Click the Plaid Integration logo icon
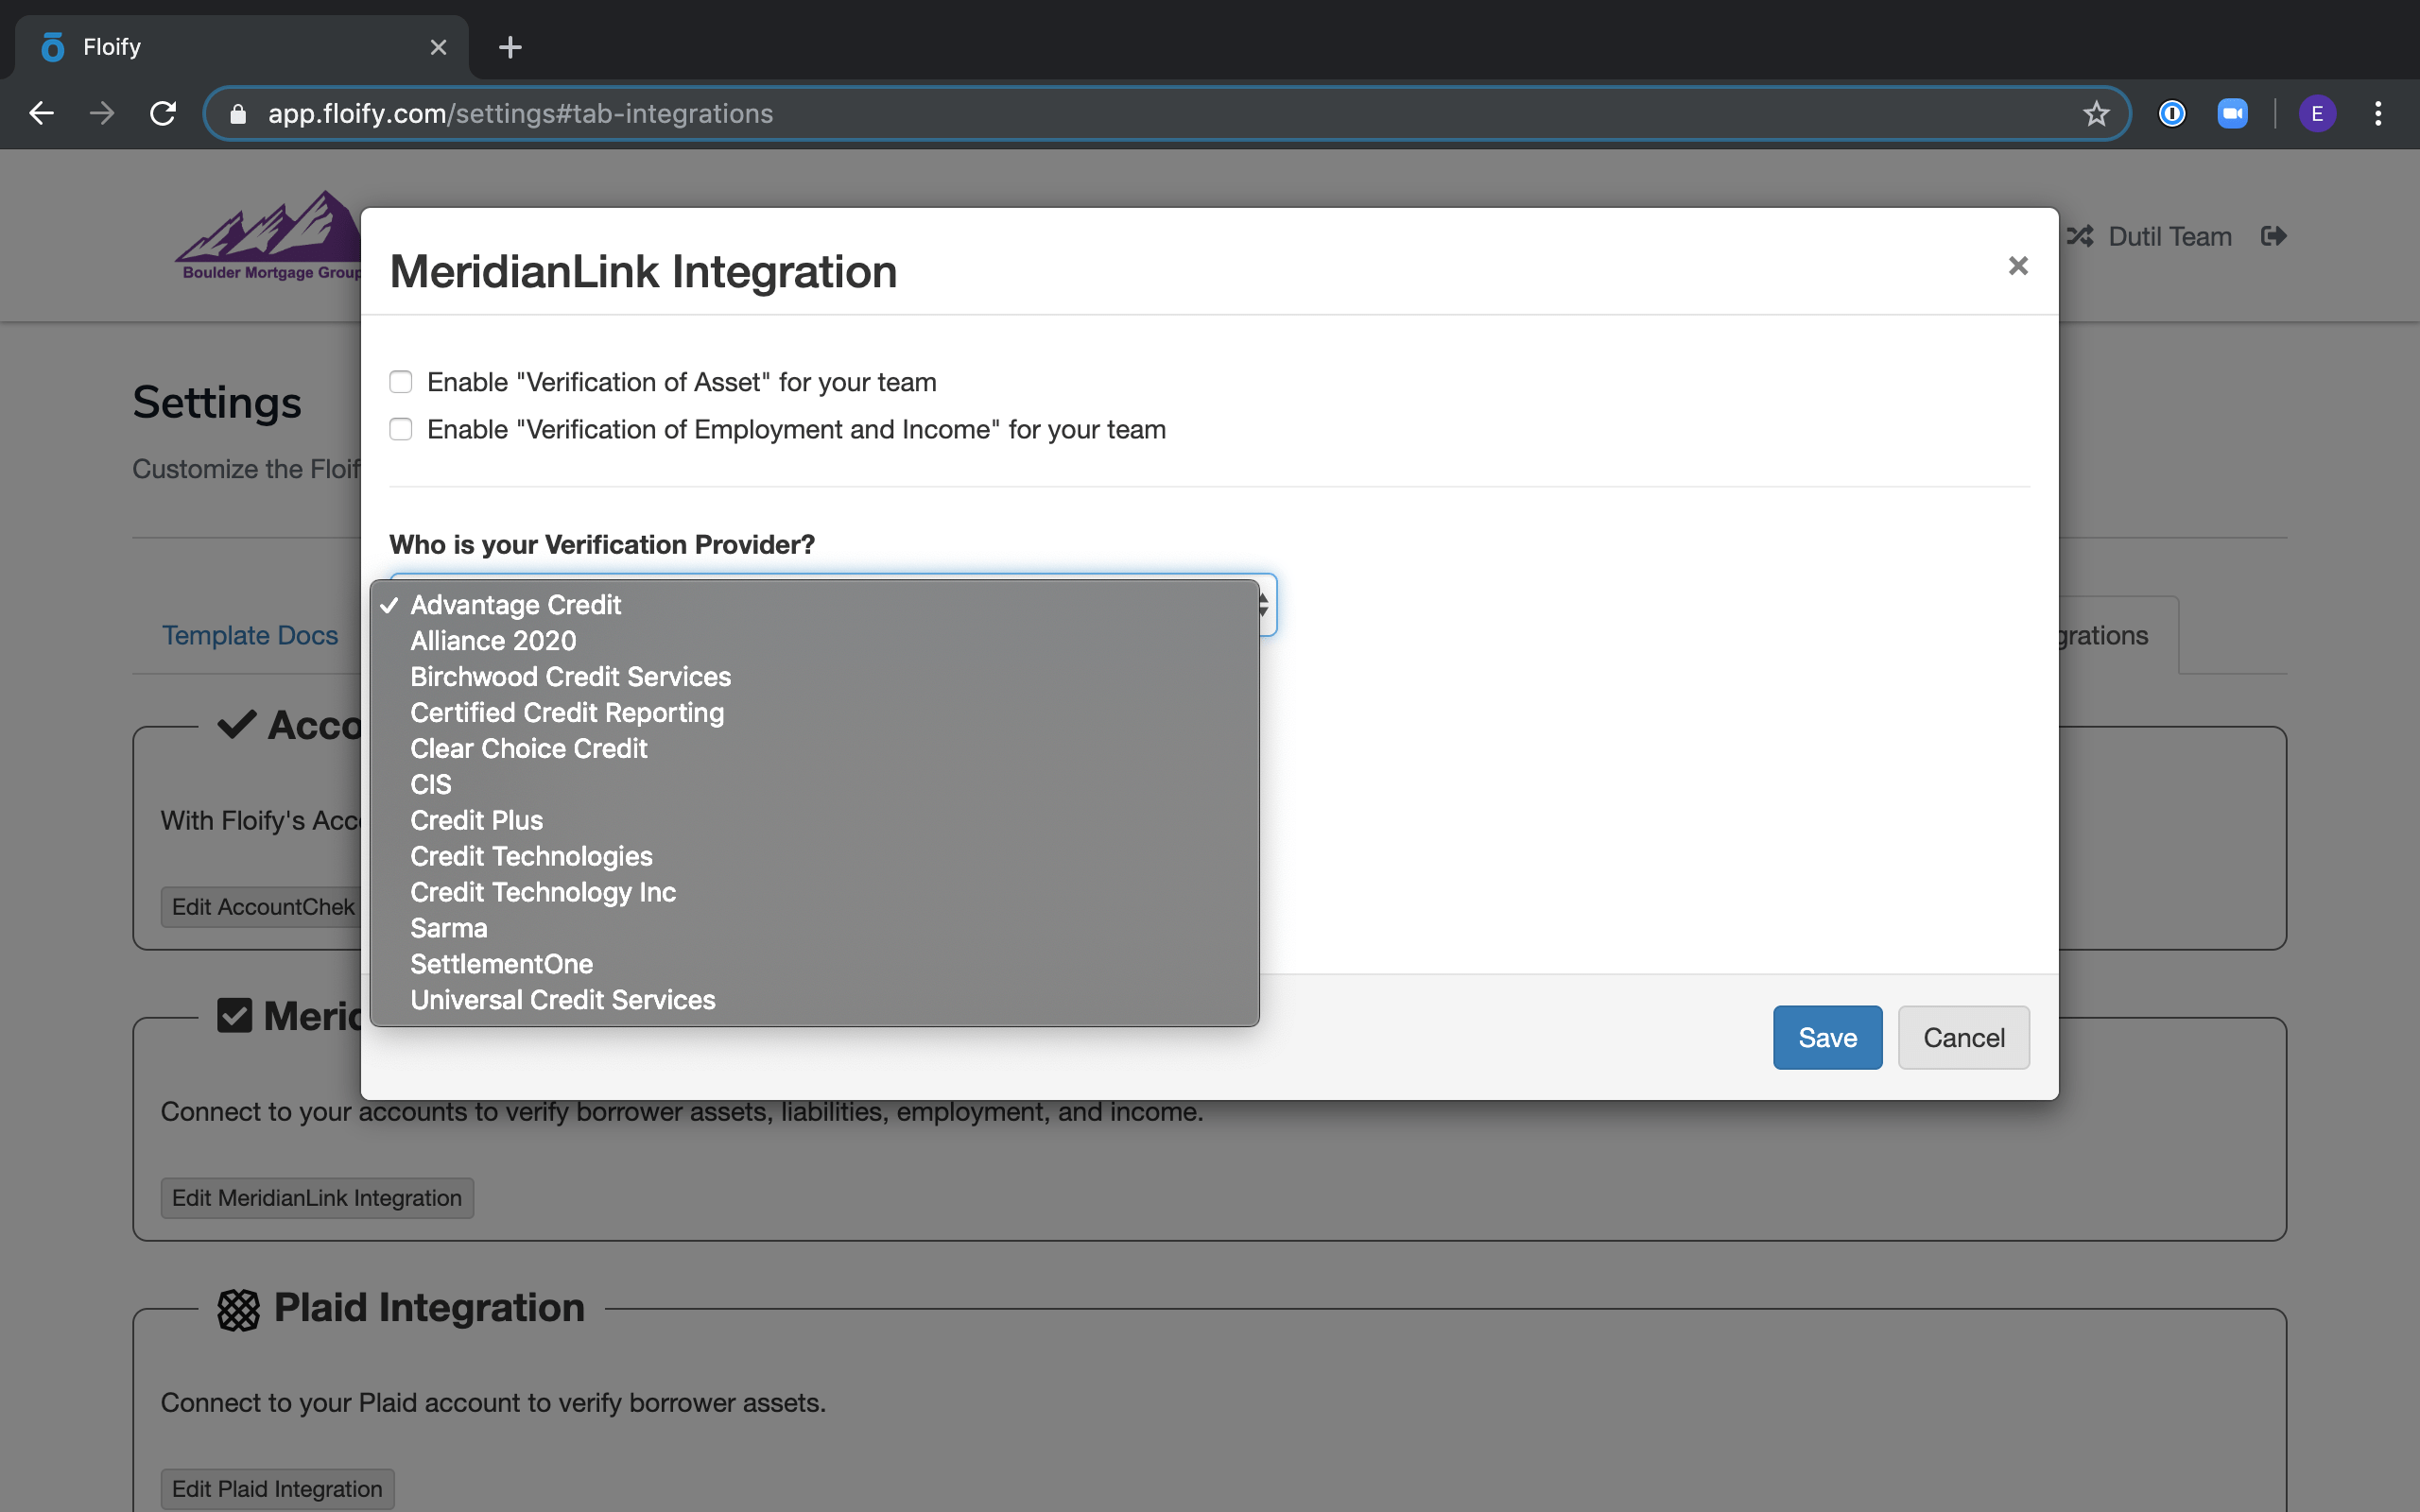This screenshot has height=1512, width=2420. (238, 1308)
